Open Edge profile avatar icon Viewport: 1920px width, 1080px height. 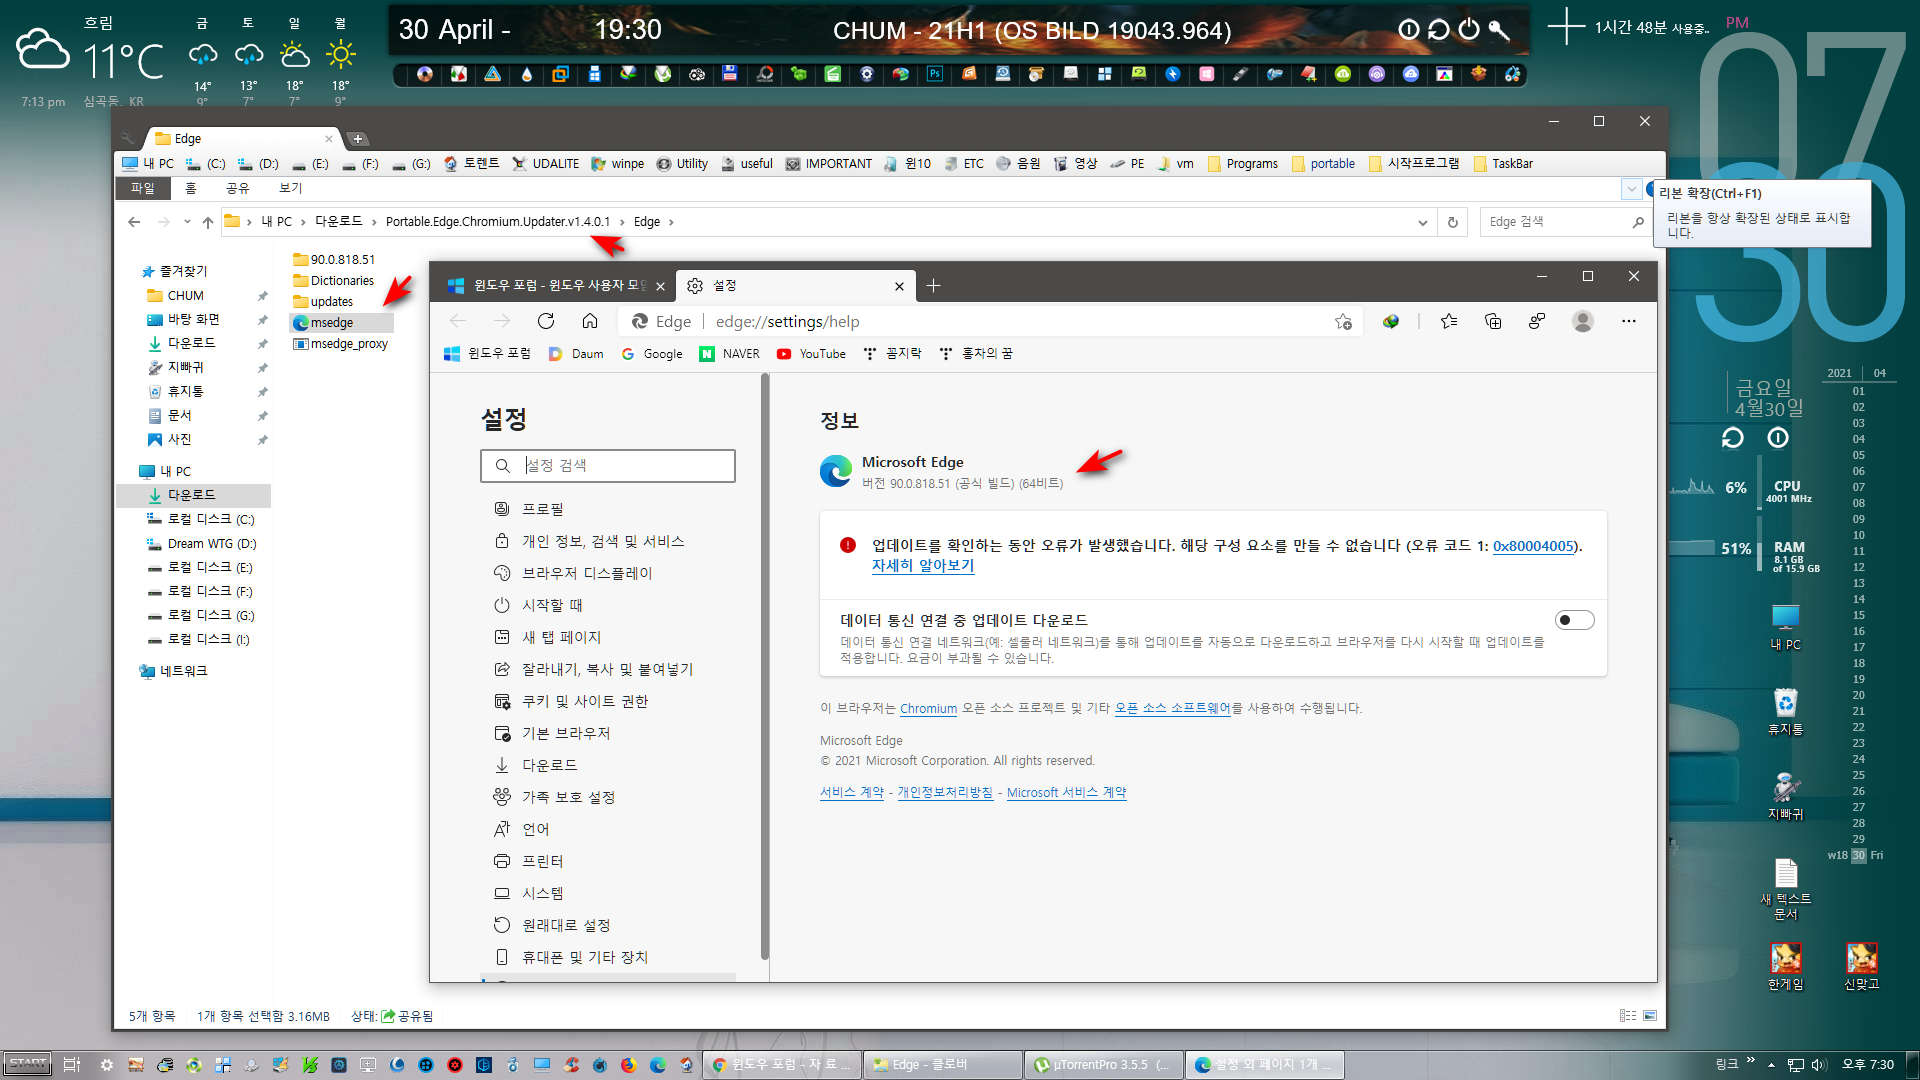[1582, 321]
